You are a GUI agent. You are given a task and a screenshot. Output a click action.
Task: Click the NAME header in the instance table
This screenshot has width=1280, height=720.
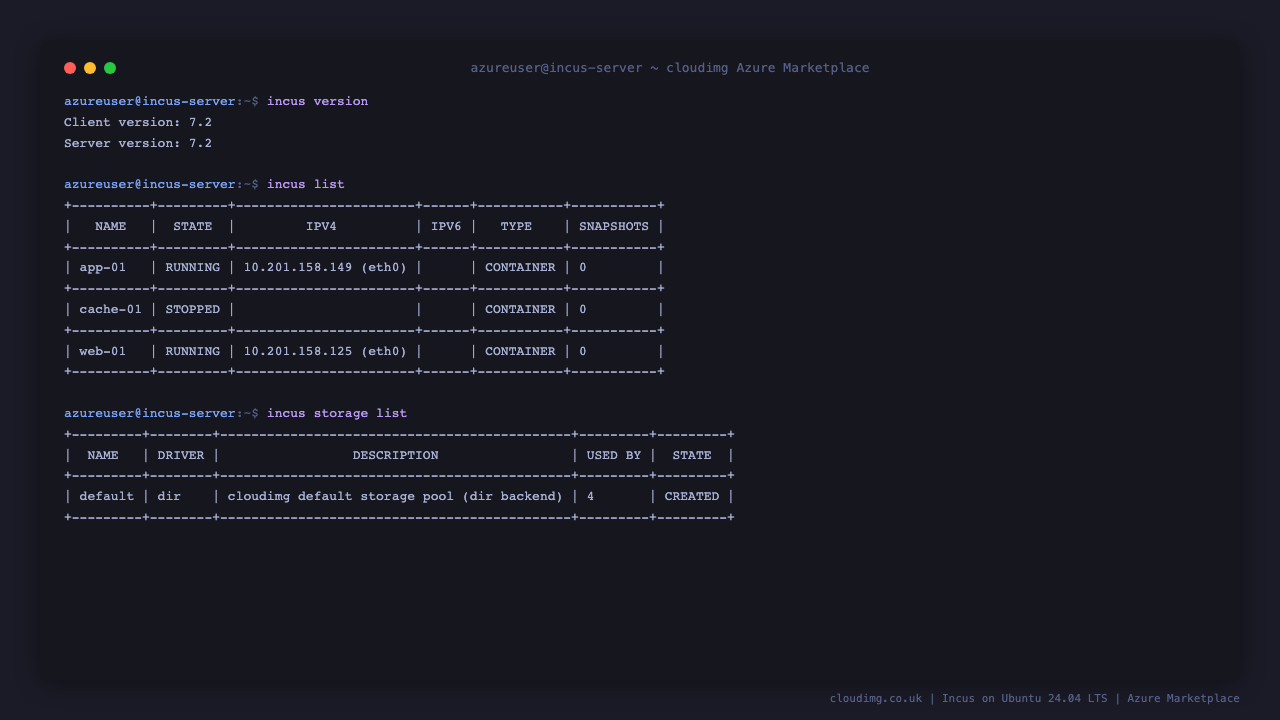[x=111, y=226]
